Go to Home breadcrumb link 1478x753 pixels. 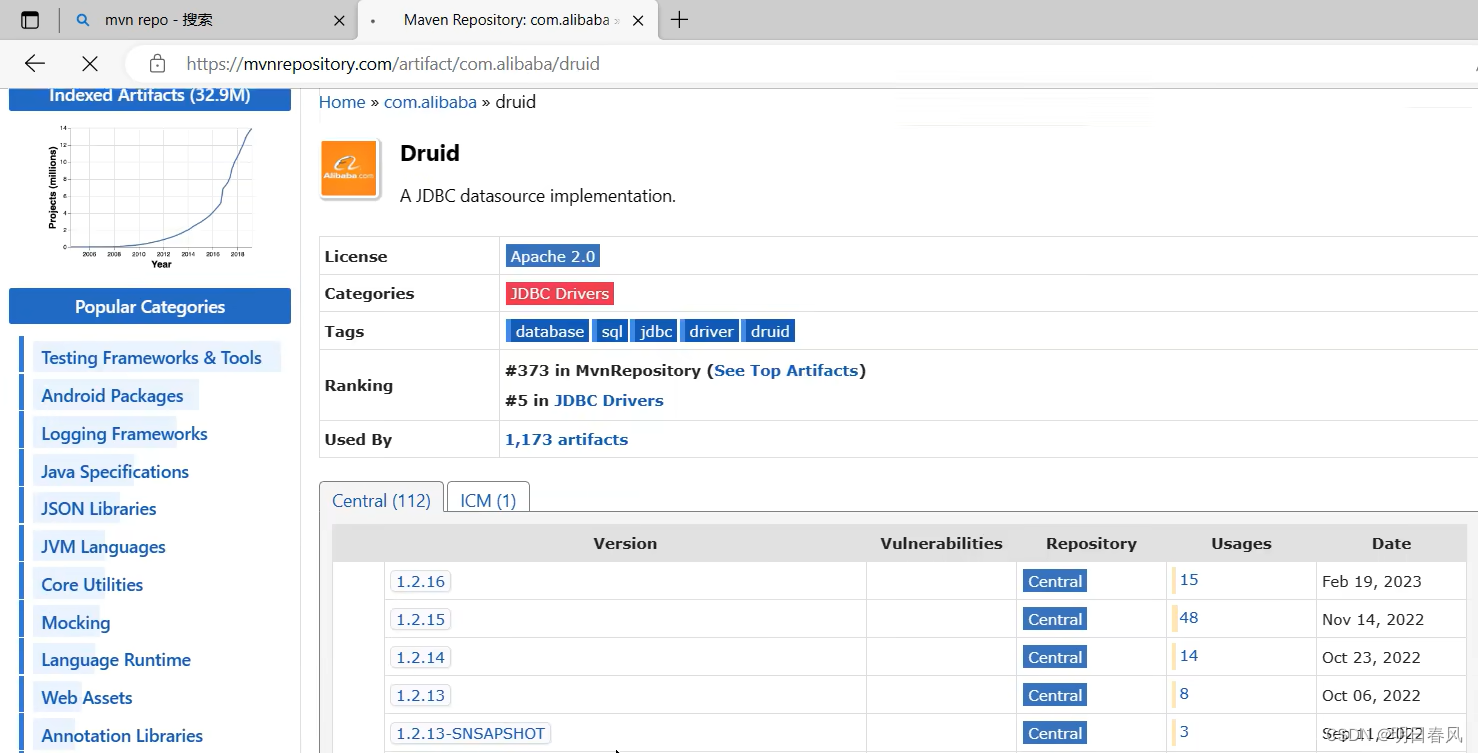pyautogui.click(x=342, y=102)
